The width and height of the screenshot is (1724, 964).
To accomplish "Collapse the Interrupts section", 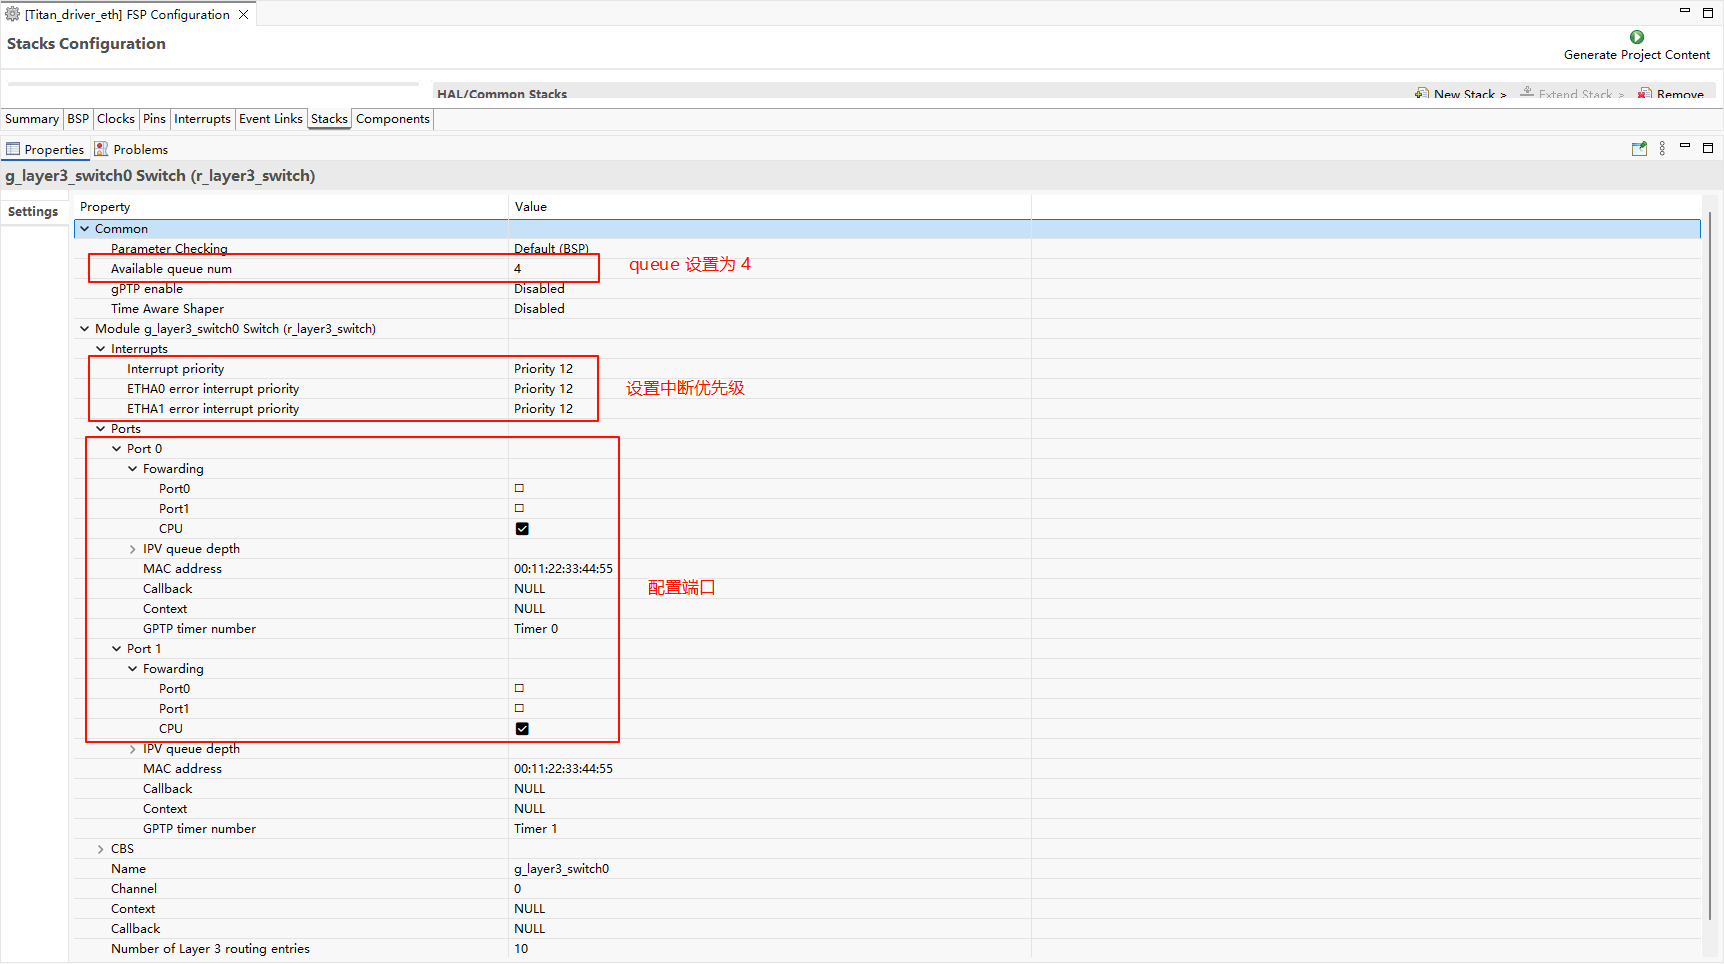I will [100, 349].
